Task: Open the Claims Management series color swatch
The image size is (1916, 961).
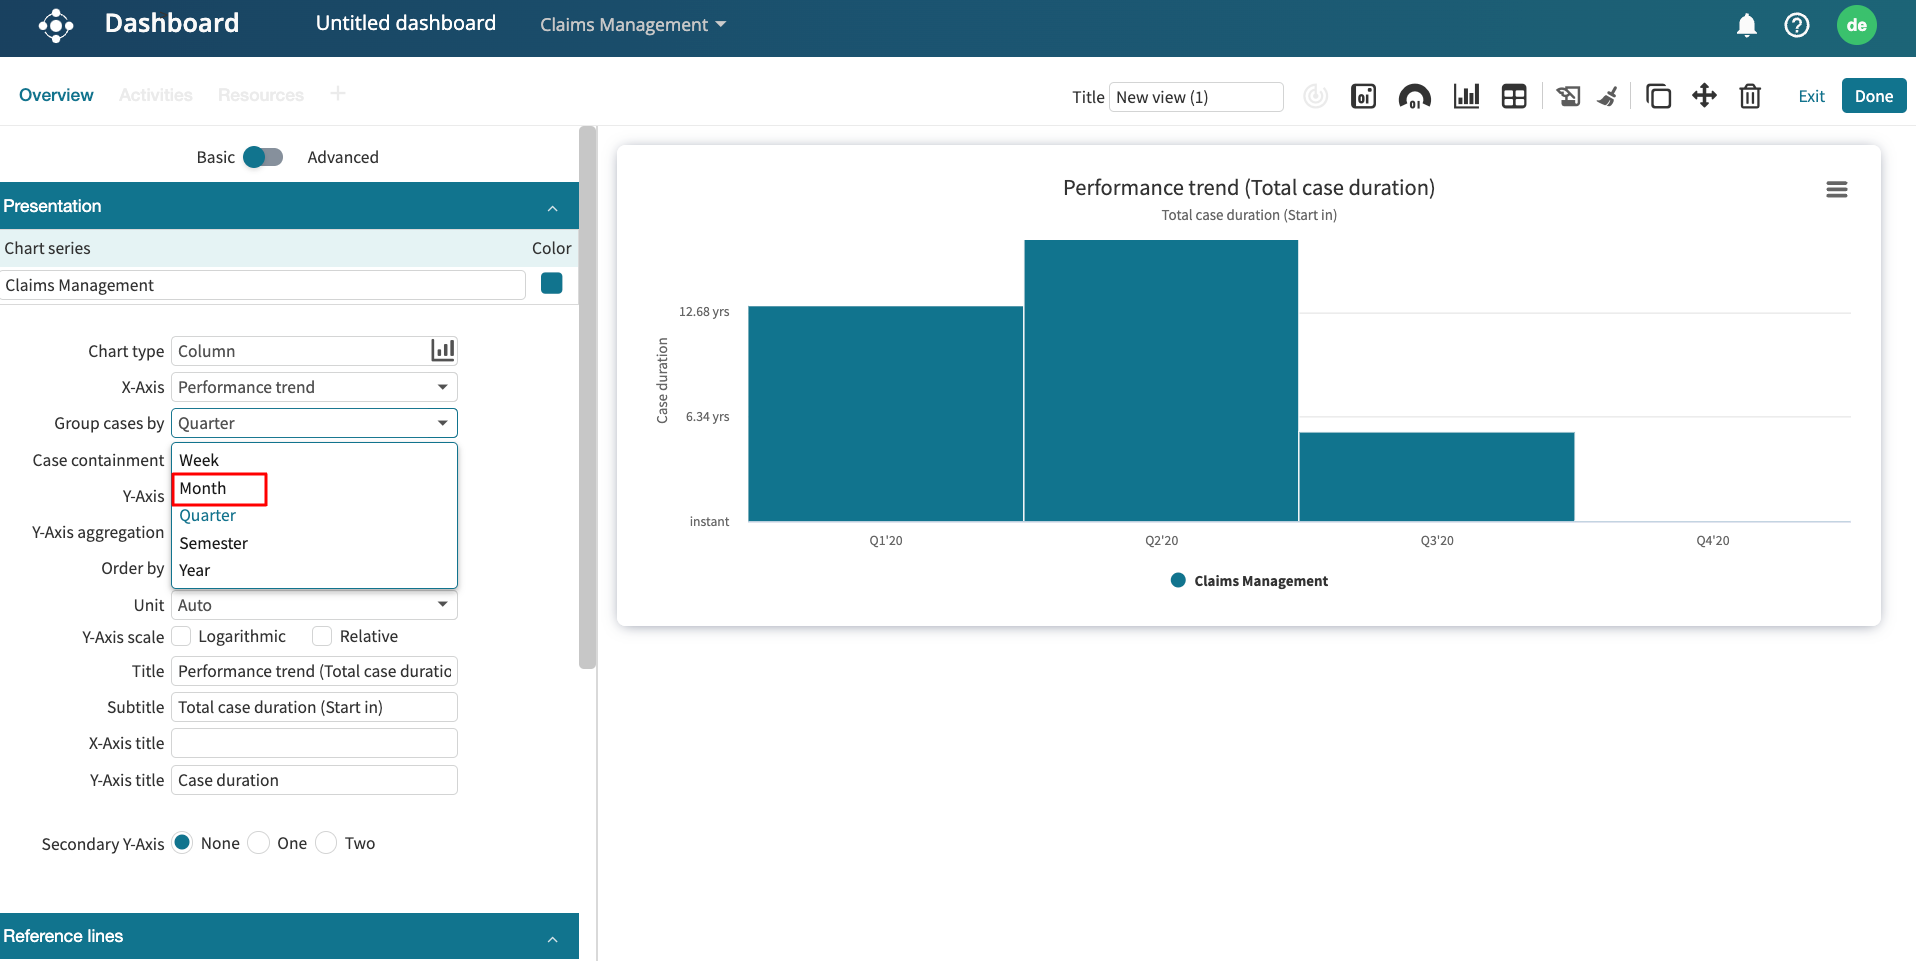Action: tap(551, 284)
